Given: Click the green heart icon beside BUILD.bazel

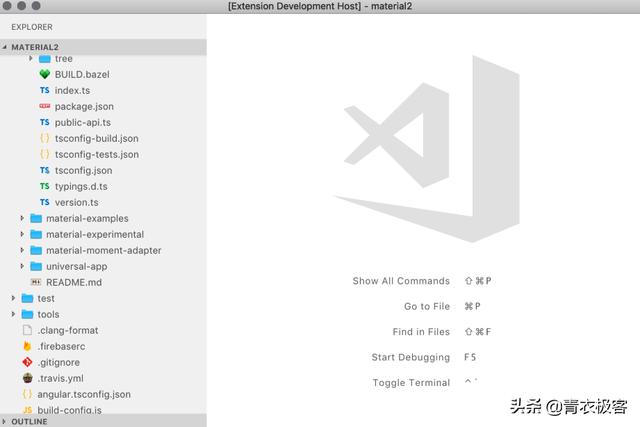Looking at the screenshot, I should (44, 74).
